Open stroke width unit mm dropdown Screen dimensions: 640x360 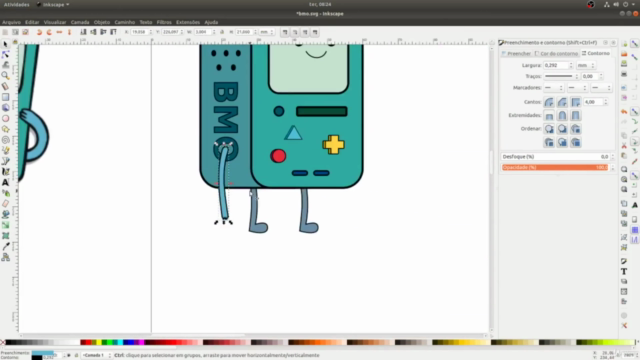pyautogui.click(x=586, y=65)
